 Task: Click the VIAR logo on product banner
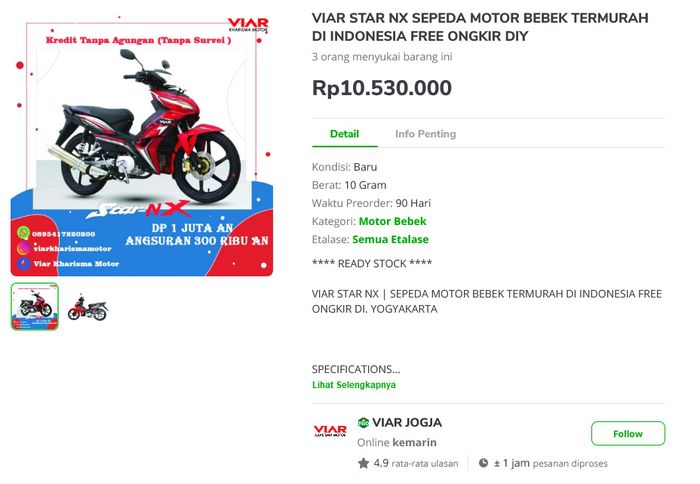pyautogui.click(x=248, y=25)
